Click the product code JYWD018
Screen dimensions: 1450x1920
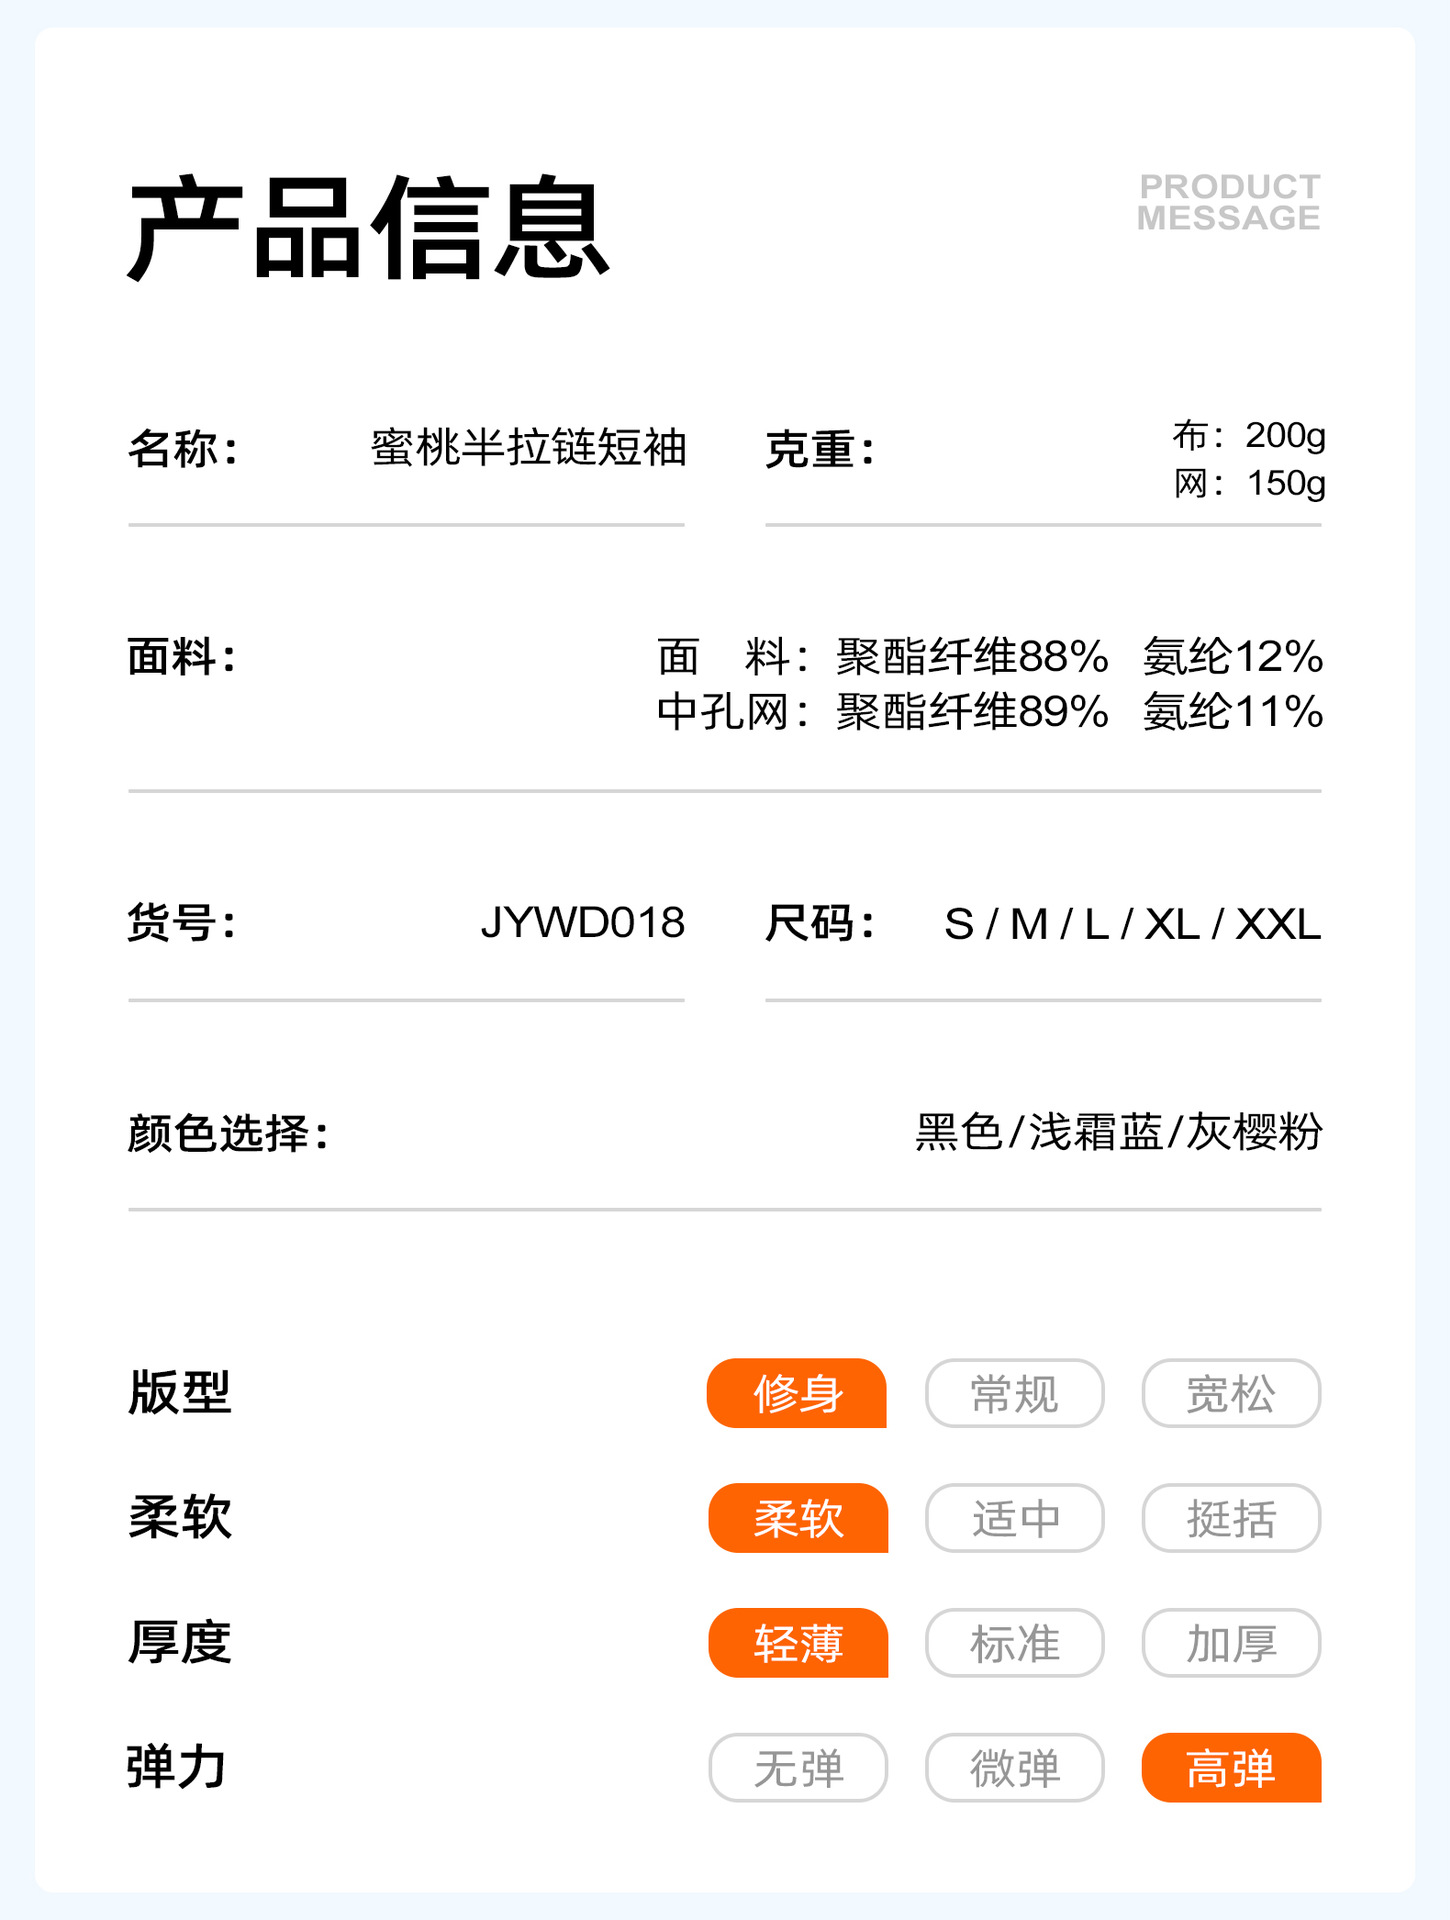coord(582,923)
